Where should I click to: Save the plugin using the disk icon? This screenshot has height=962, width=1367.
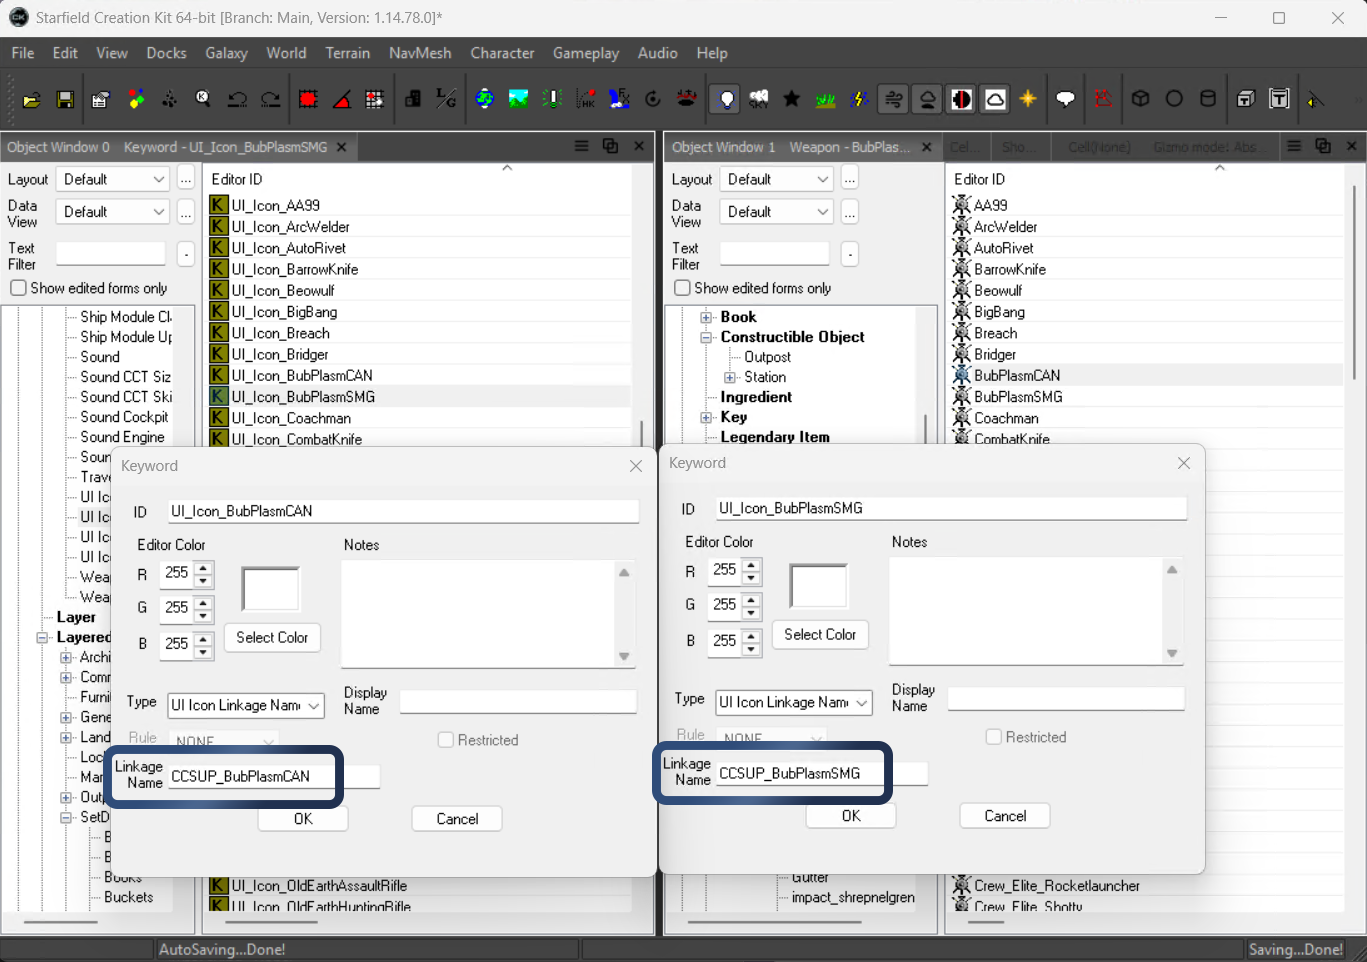(x=64, y=99)
